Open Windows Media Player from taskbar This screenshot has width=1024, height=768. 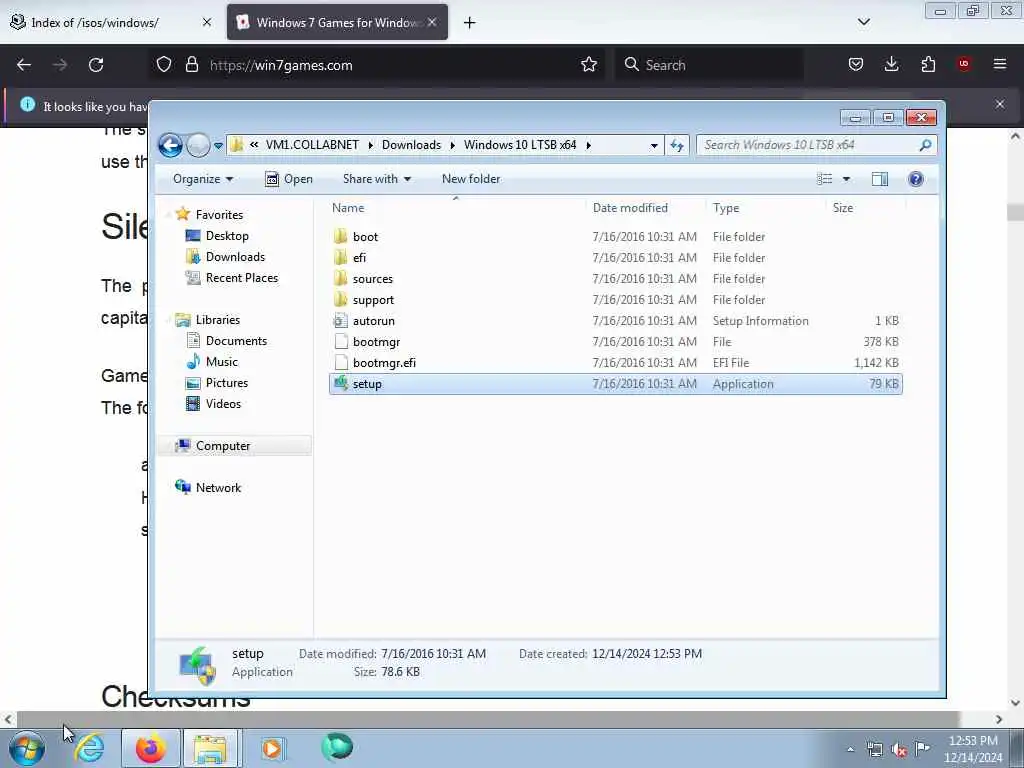(272, 748)
